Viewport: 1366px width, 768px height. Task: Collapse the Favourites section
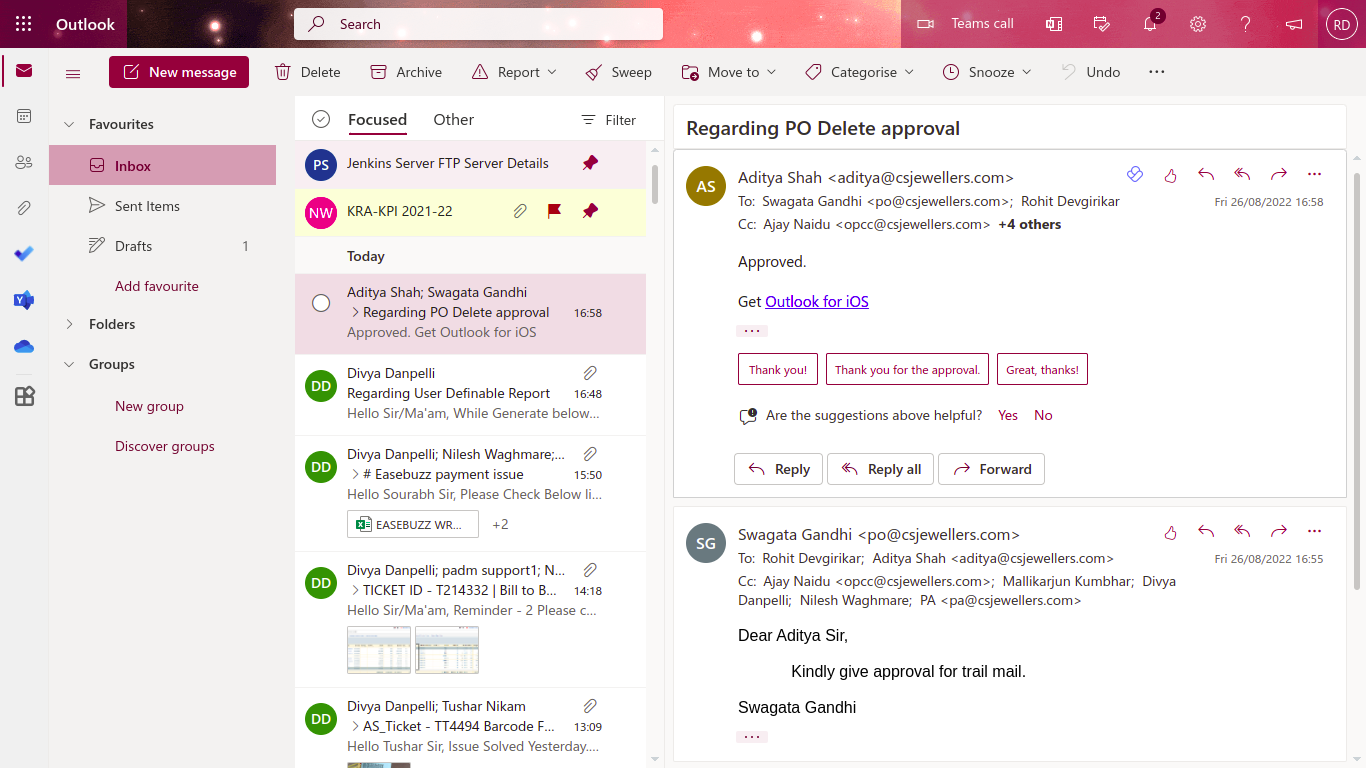tap(69, 125)
